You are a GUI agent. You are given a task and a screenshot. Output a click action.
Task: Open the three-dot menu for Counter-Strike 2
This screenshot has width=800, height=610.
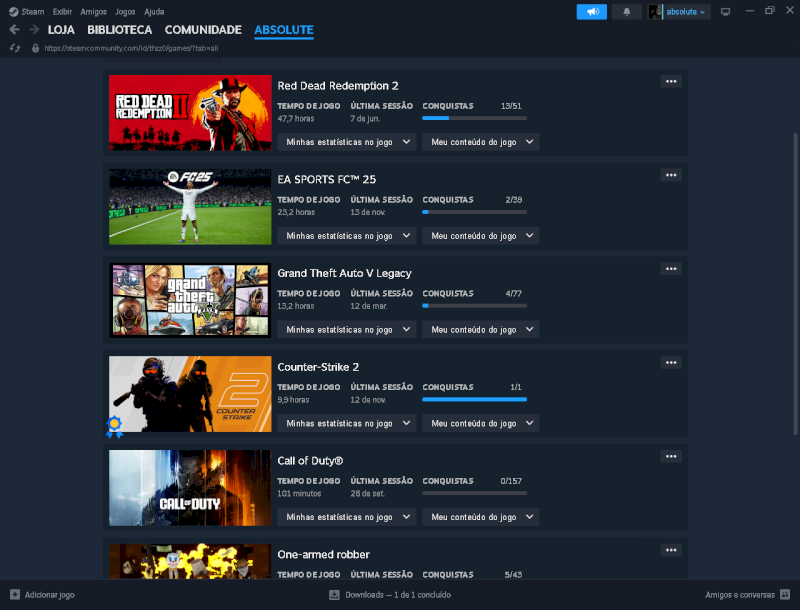click(x=671, y=363)
